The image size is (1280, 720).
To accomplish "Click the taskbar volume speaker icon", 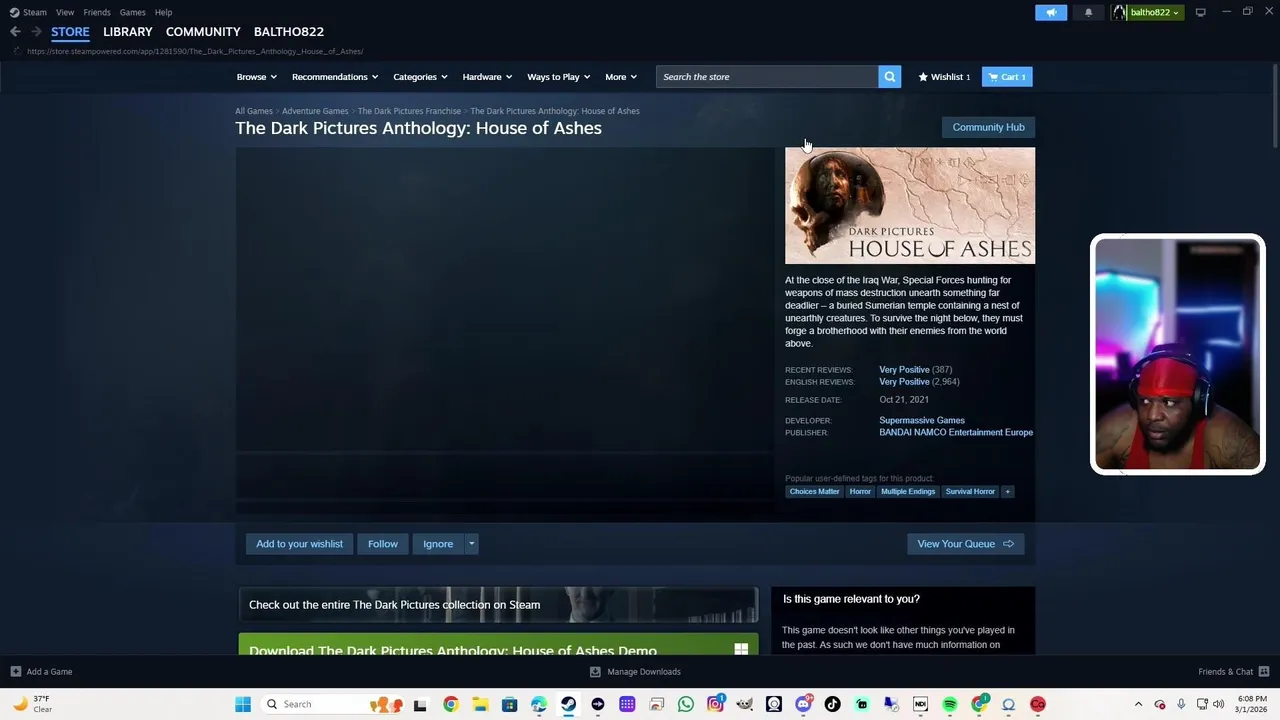I will [1218, 704].
